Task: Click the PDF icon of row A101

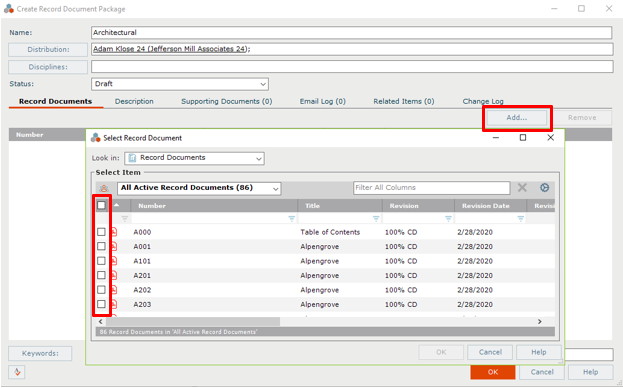Action: click(114, 261)
